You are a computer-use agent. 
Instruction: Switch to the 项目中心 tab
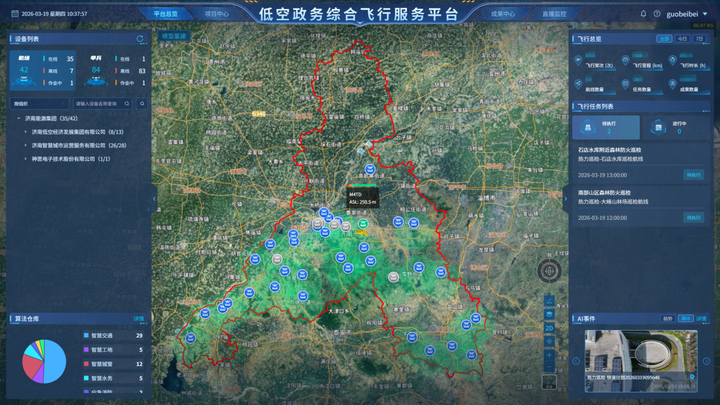(216, 15)
